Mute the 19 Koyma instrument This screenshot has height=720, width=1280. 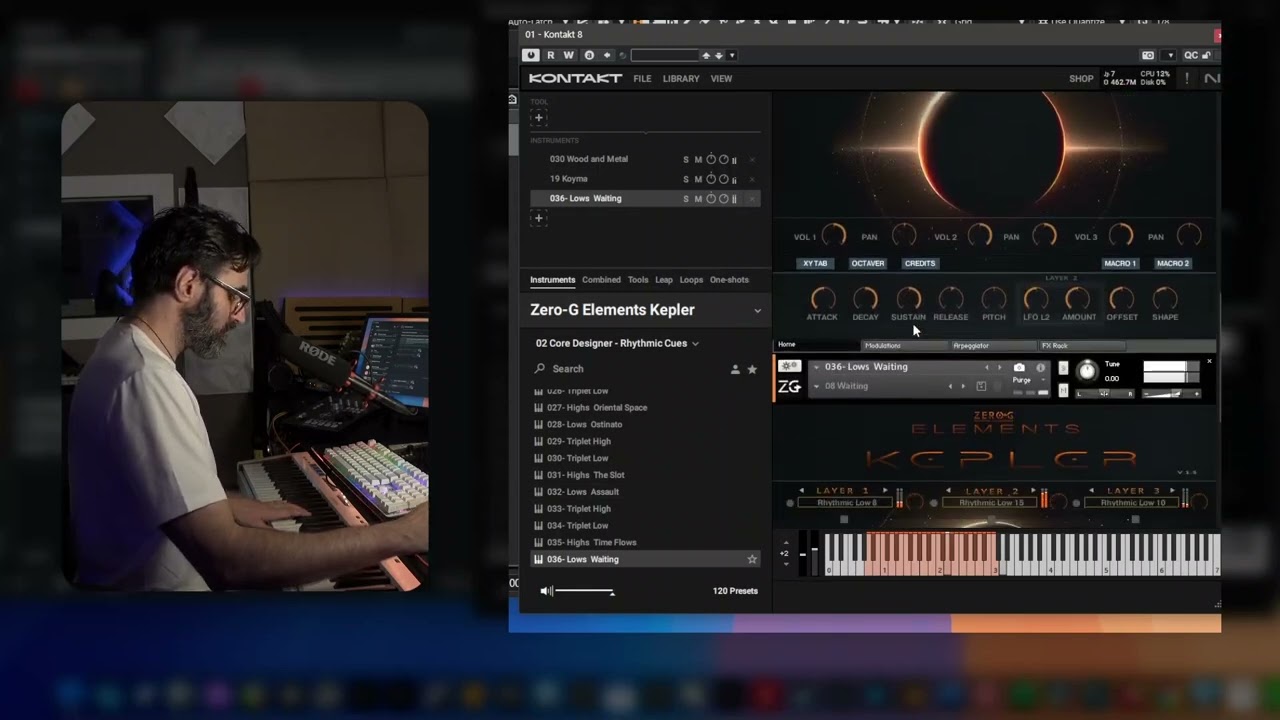coord(698,179)
